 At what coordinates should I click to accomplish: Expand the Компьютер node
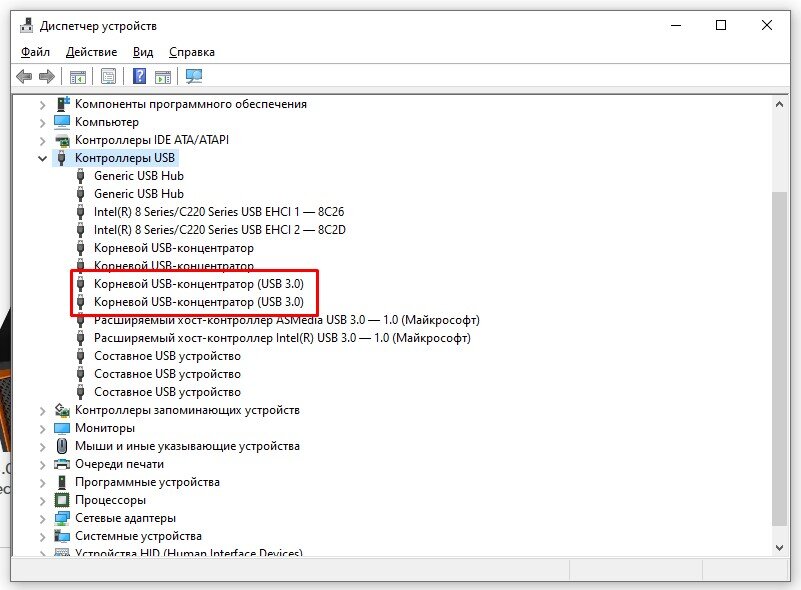42,123
